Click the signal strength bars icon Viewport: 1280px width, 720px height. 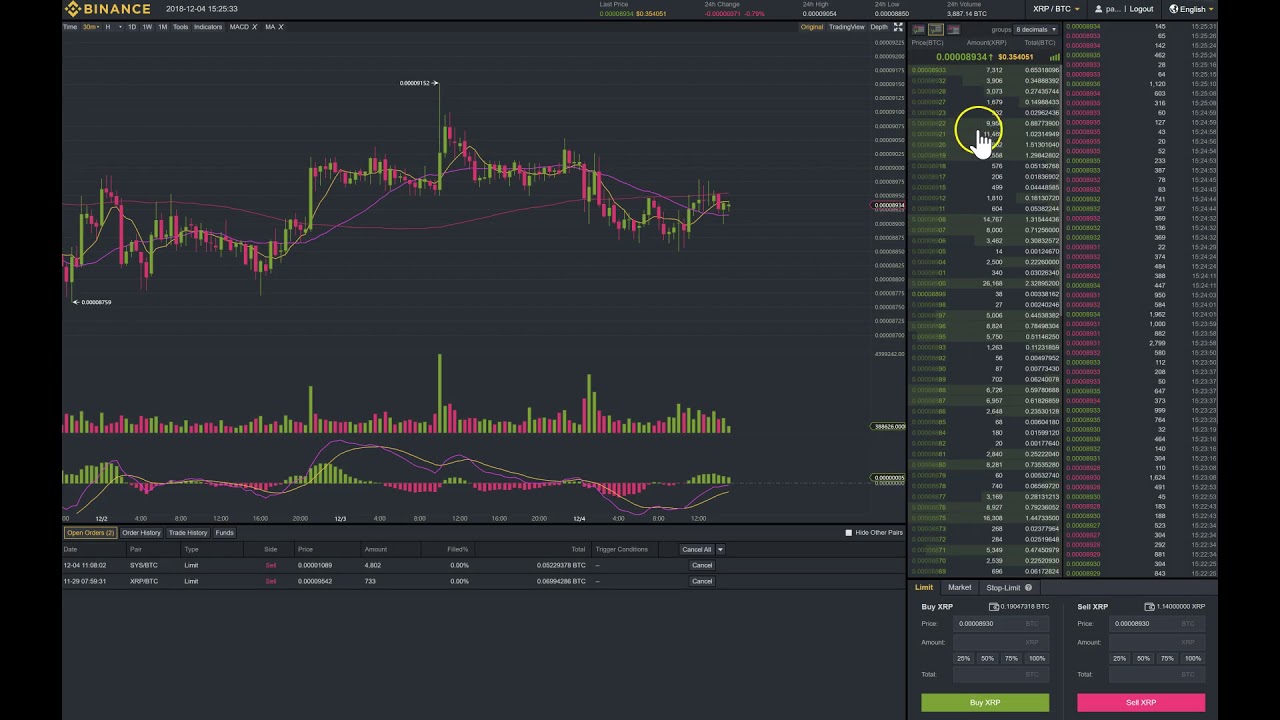tap(1054, 57)
